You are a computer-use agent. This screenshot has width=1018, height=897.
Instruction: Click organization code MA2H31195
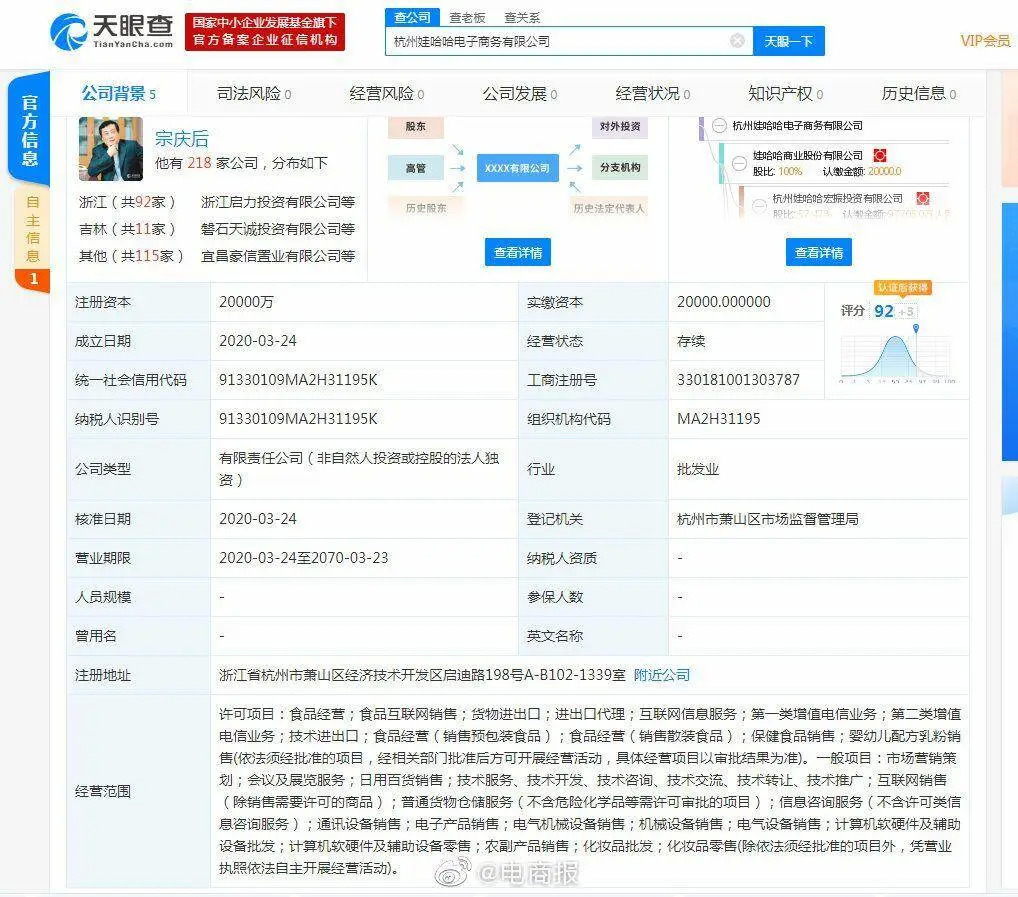coord(718,419)
